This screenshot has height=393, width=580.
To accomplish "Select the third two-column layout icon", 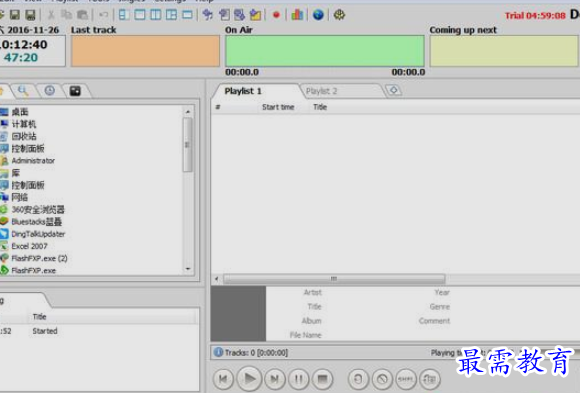I will tap(156, 15).
